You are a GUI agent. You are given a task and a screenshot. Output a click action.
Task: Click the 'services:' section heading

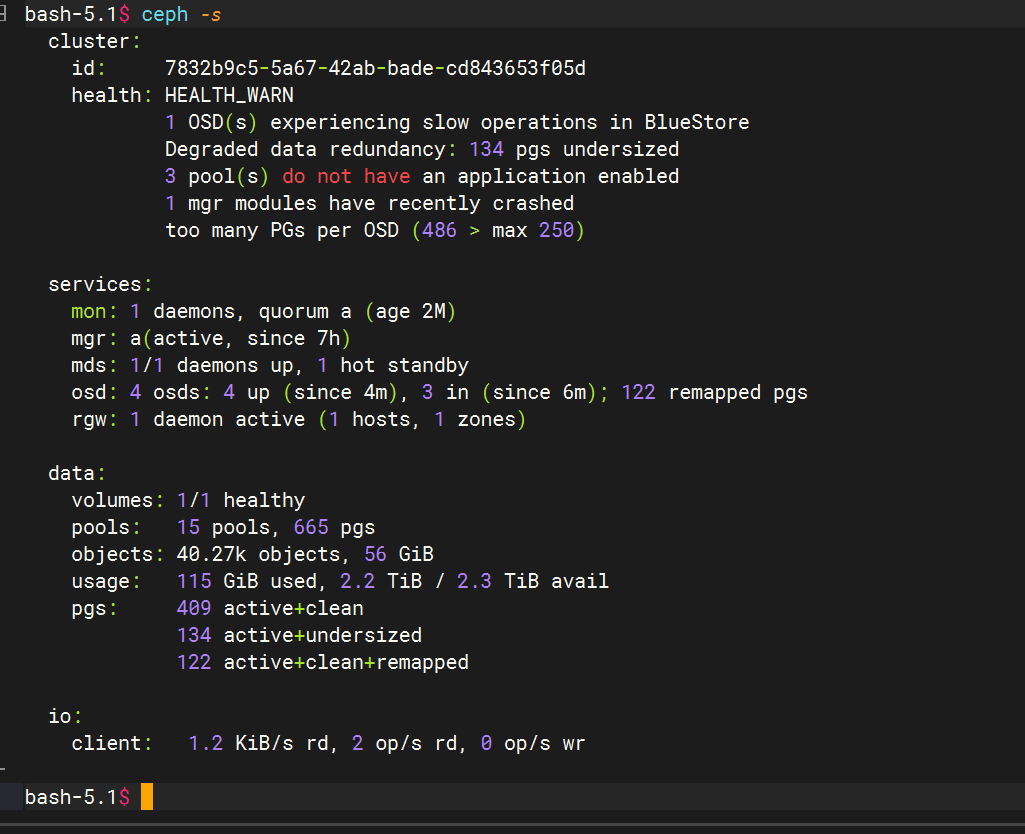(x=100, y=284)
